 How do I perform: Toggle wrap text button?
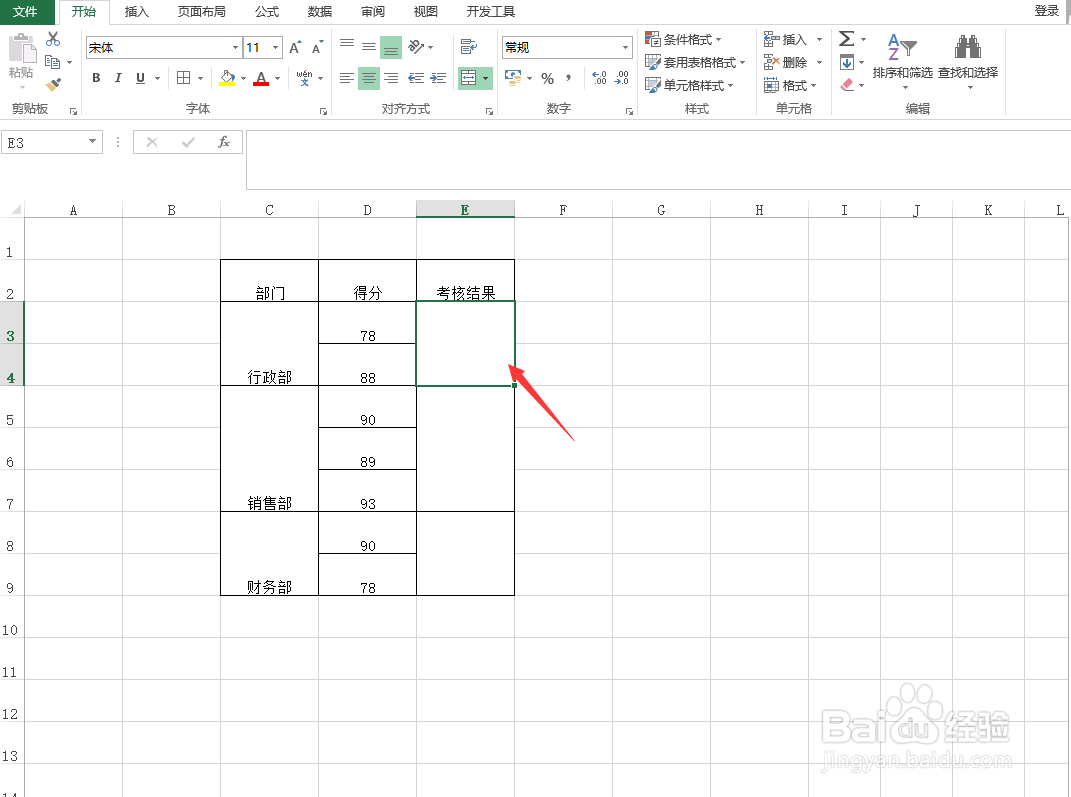(469, 46)
